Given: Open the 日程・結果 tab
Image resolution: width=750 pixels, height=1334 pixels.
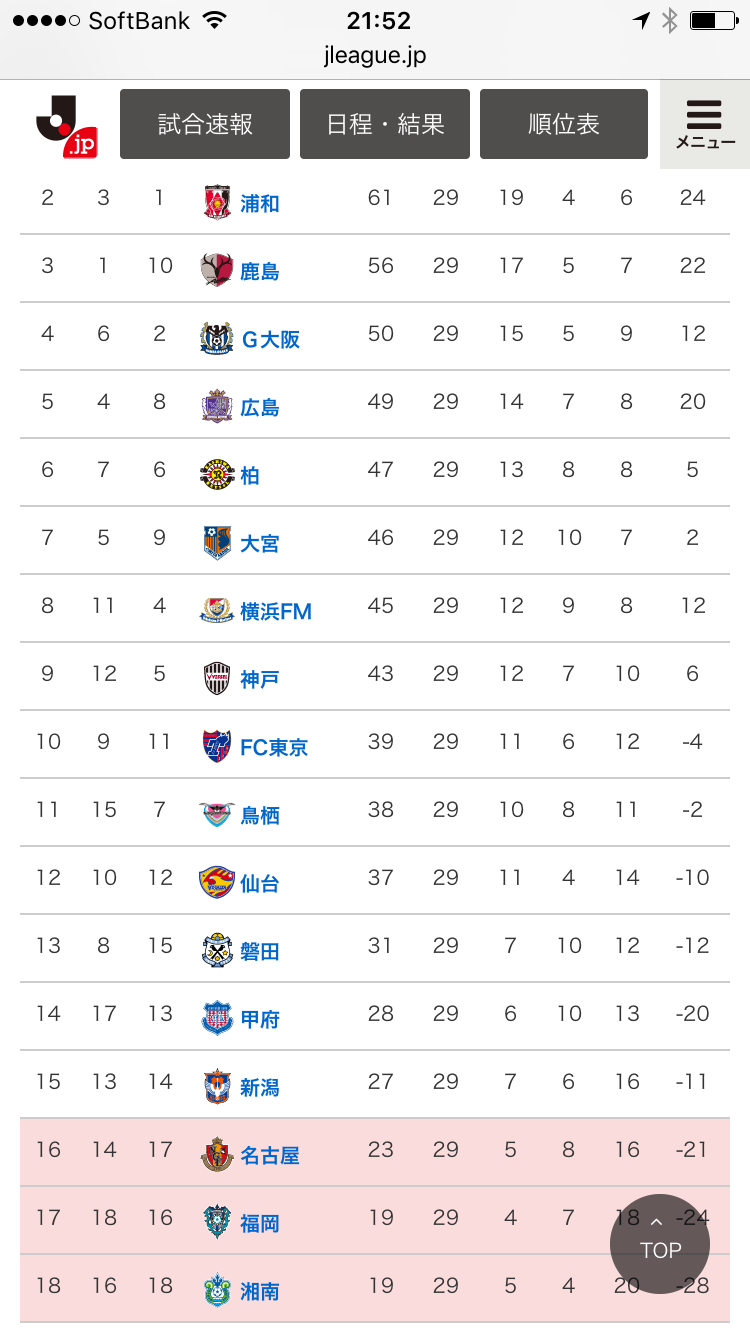Looking at the screenshot, I should click(x=385, y=124).
